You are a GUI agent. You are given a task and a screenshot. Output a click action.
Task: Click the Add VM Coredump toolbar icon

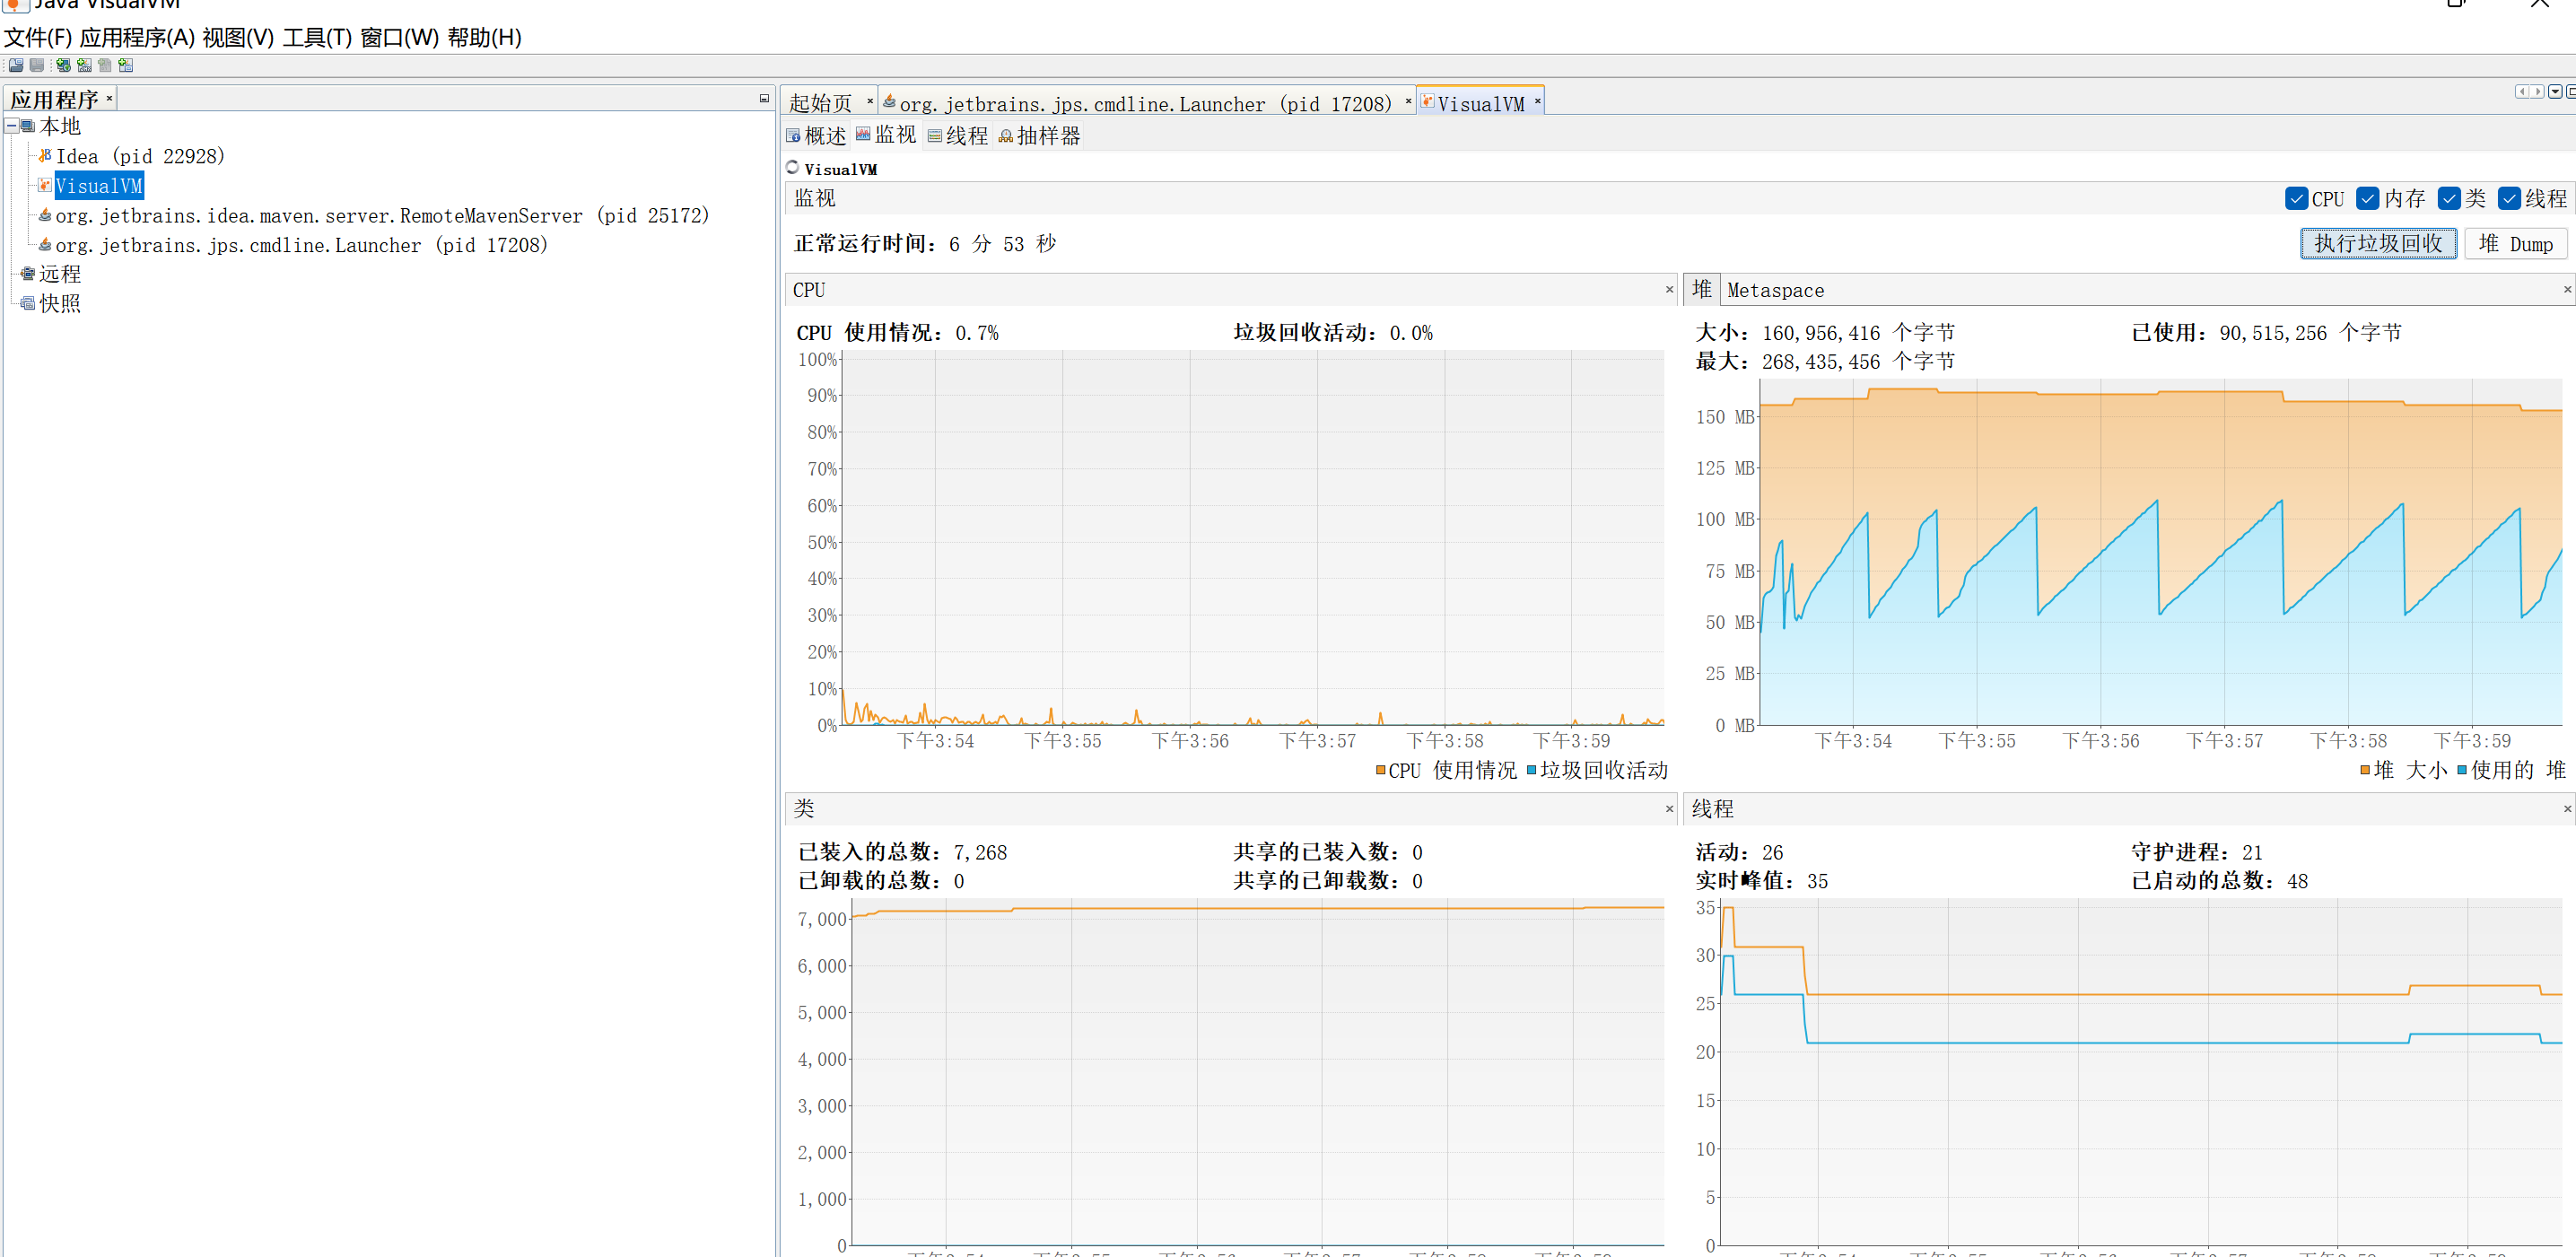point(105,65)
